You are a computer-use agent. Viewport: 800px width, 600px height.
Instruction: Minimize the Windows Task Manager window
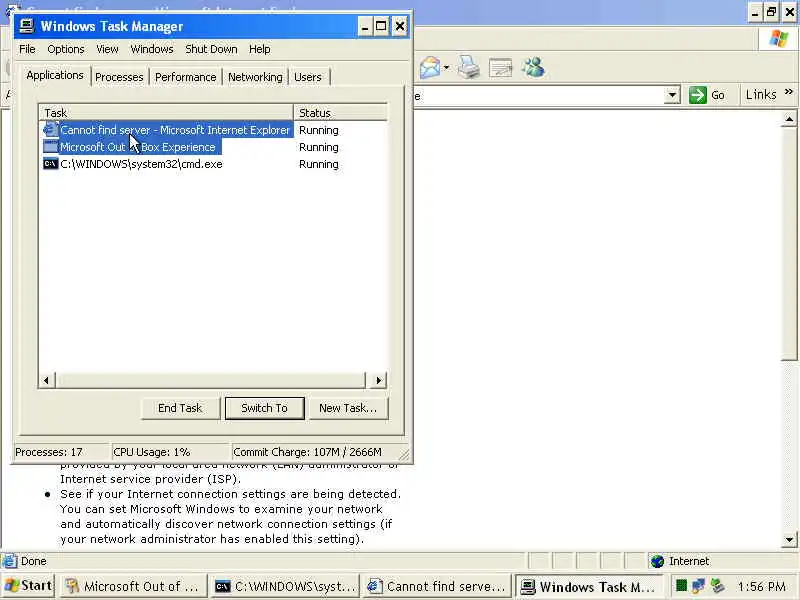coord(364,27)
